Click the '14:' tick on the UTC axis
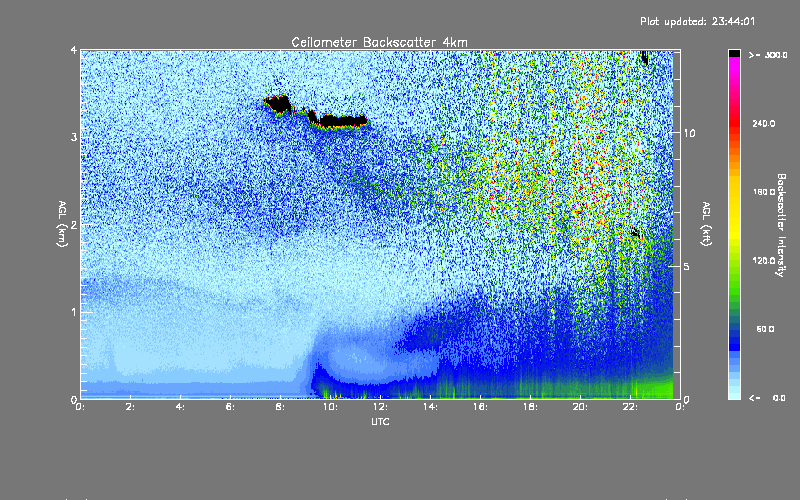This screenshot has width=800, height=500. (x=430, y=407)
